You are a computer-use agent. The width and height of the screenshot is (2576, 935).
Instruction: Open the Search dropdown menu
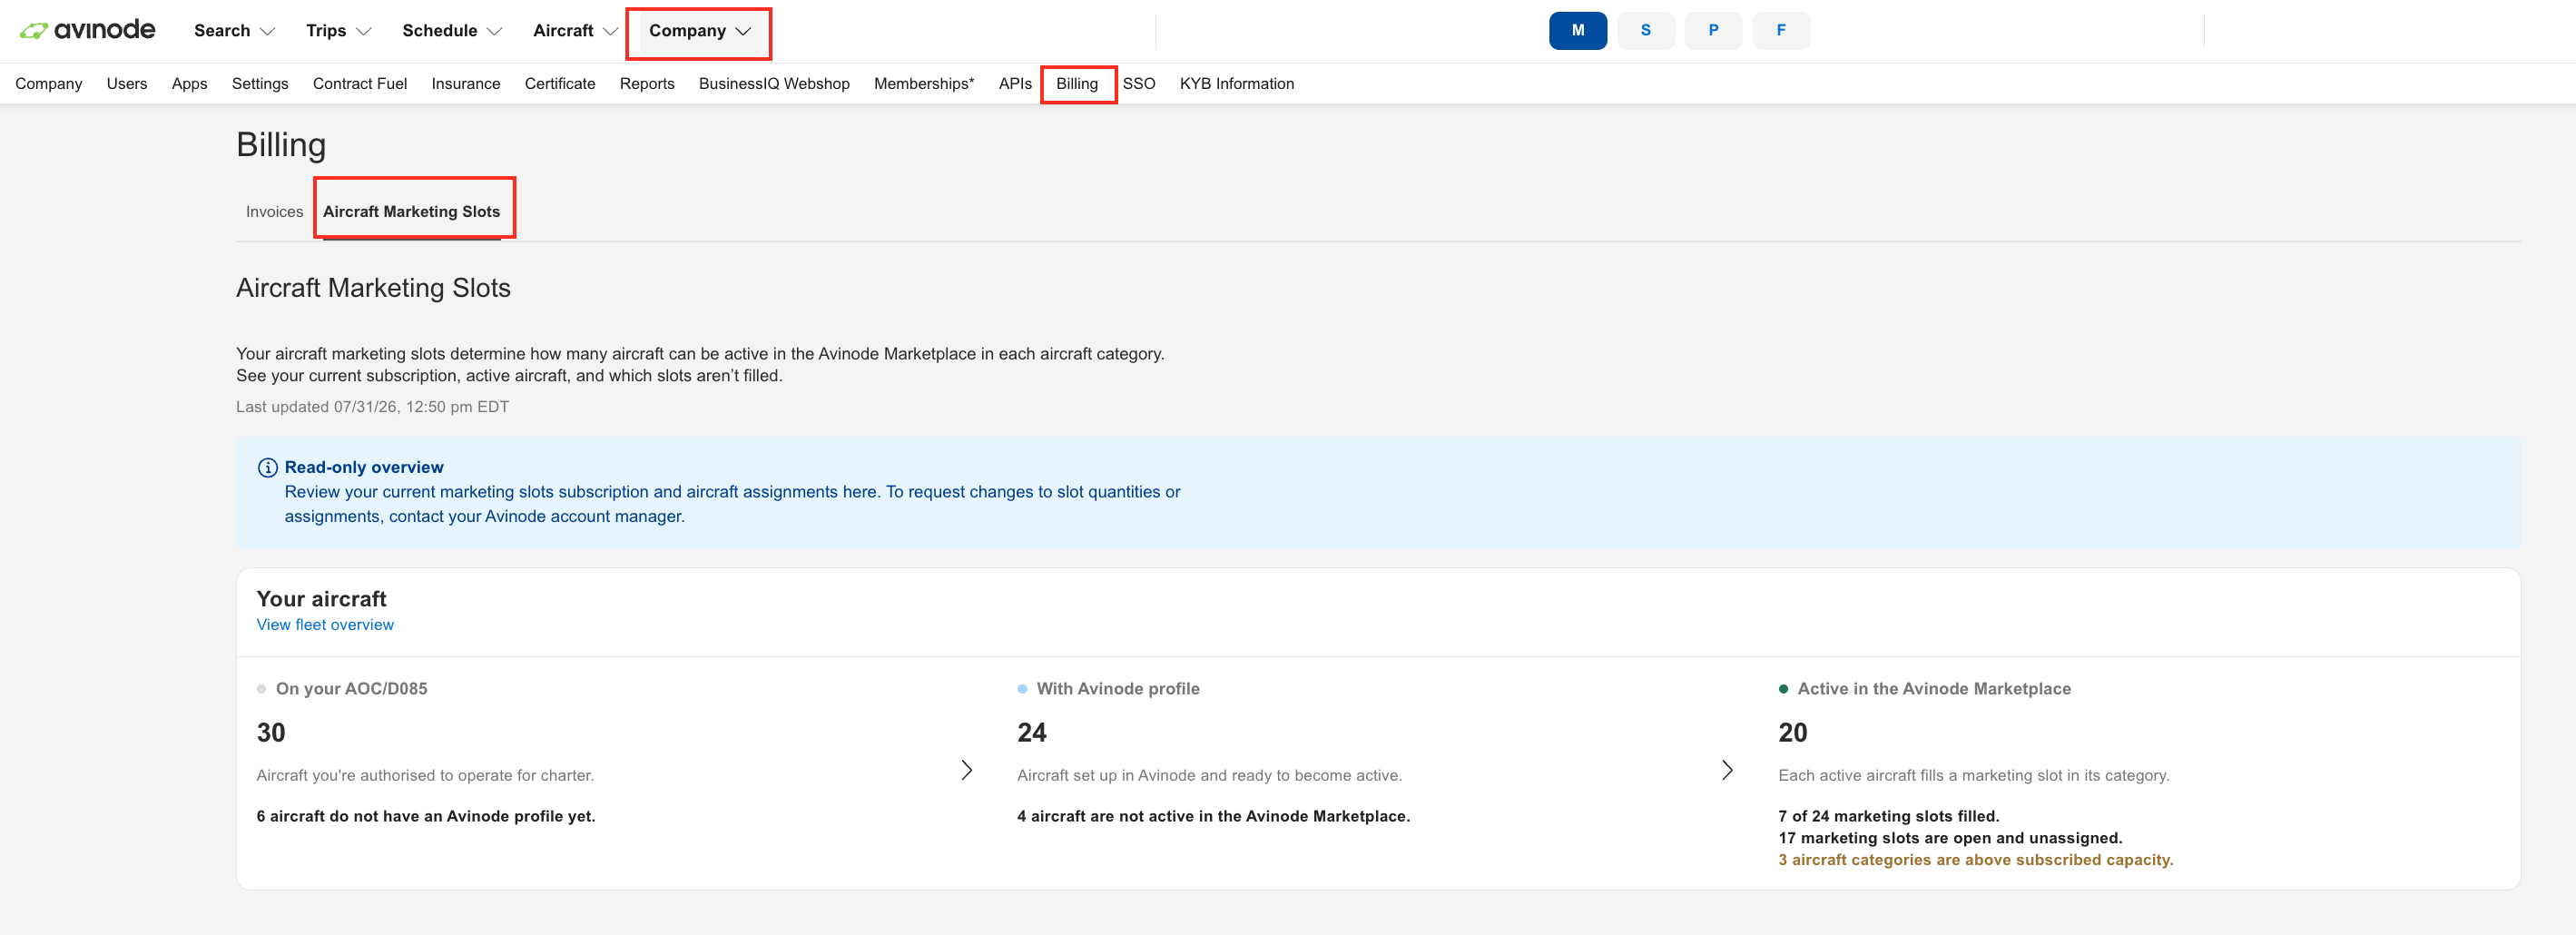(x=234, y=31)
